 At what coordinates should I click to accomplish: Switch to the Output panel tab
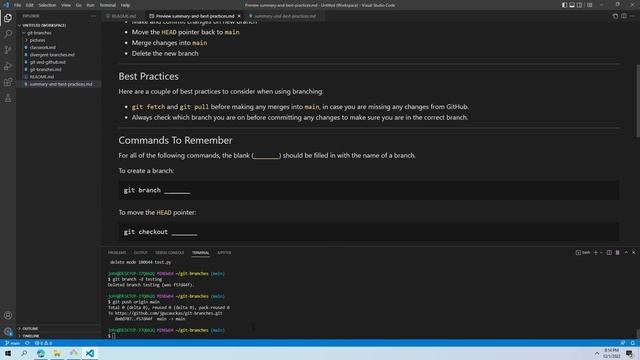click(140, 253)
